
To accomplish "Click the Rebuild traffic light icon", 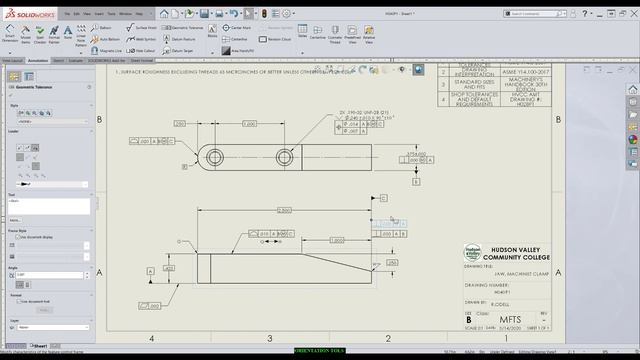I will (264, 13).
